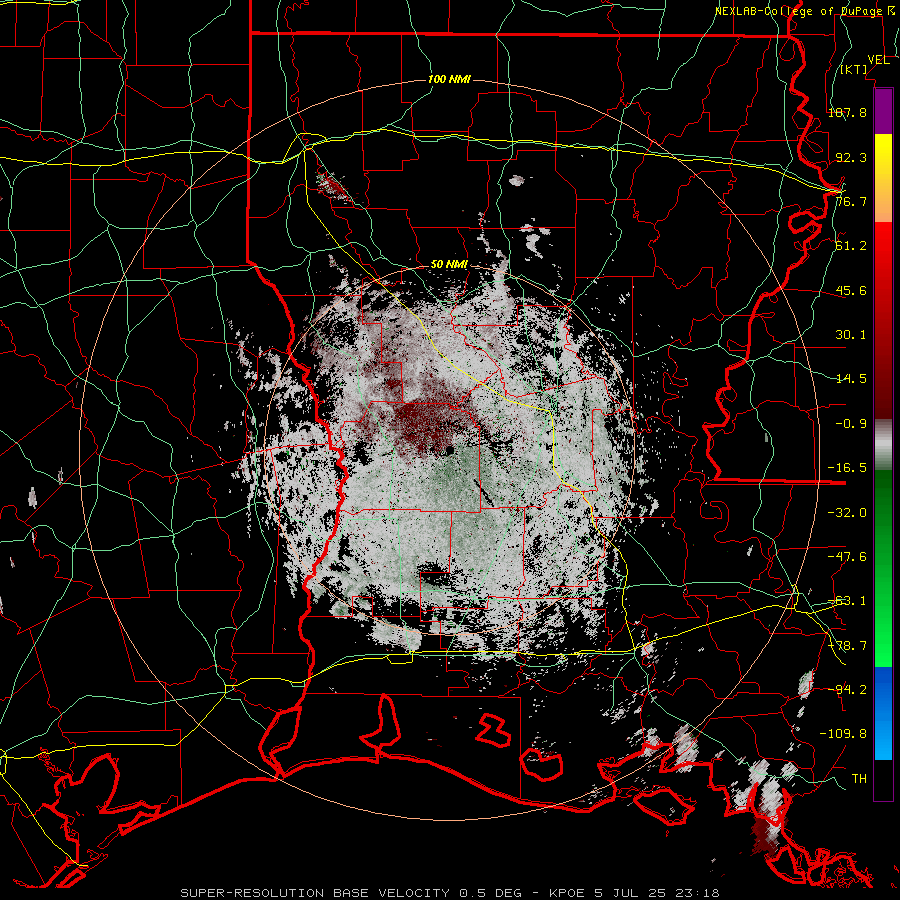Click the -0.9 velocity legend value
Screen dimensions: 900x900
point(851,424)
